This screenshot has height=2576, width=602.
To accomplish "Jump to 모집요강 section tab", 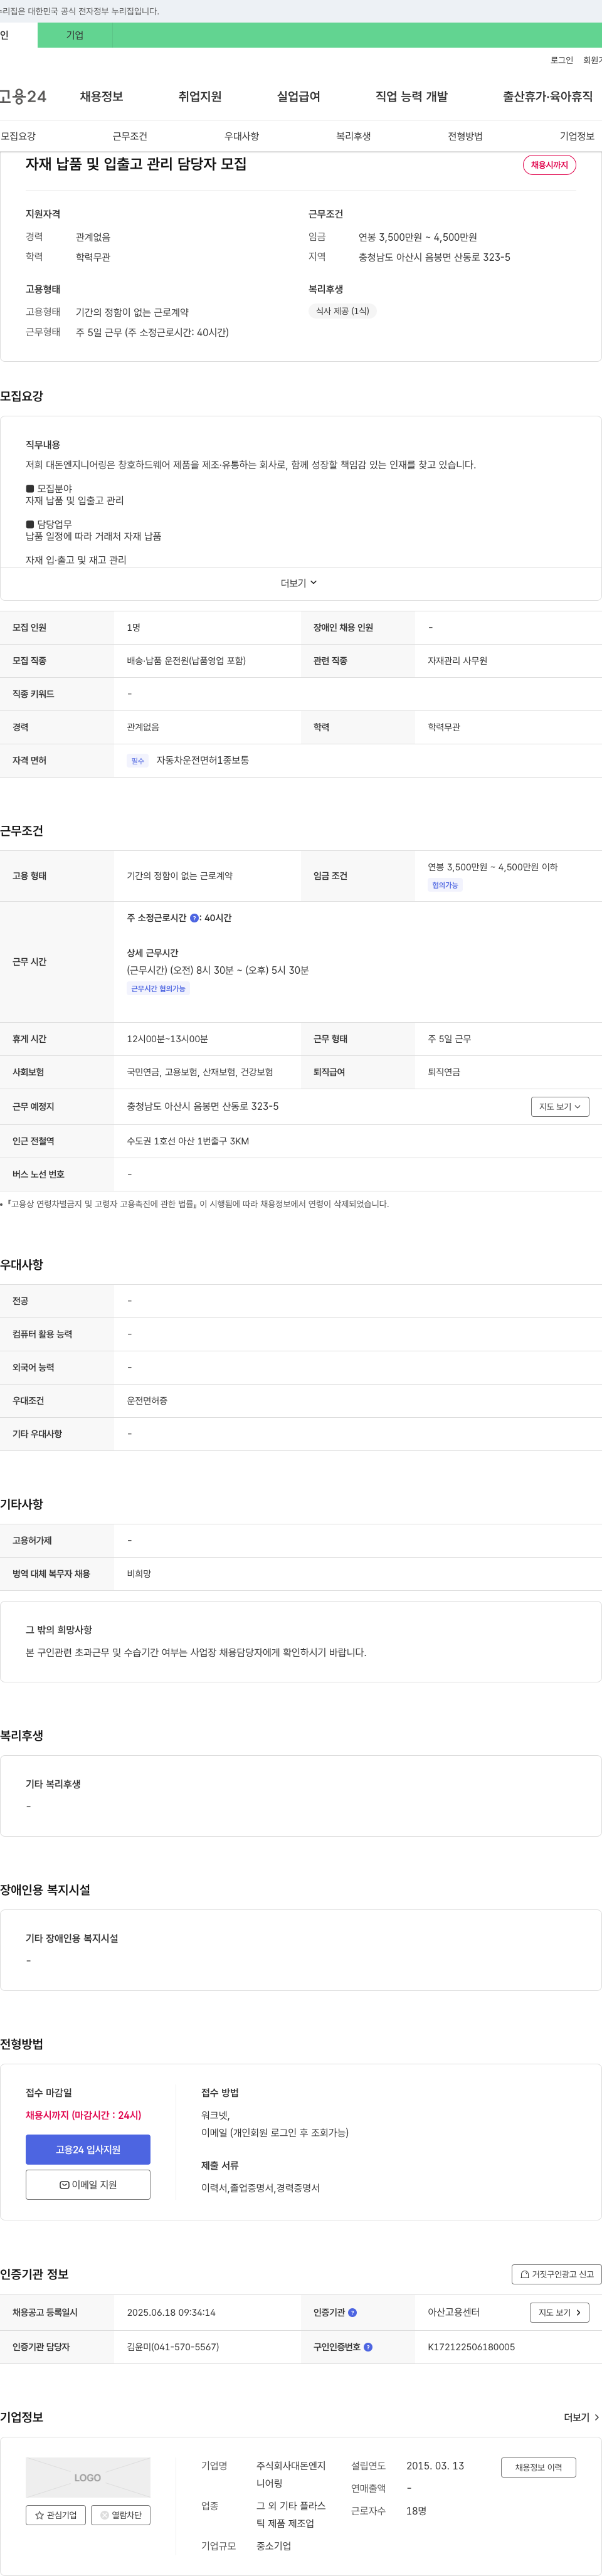I will point(18,136).
